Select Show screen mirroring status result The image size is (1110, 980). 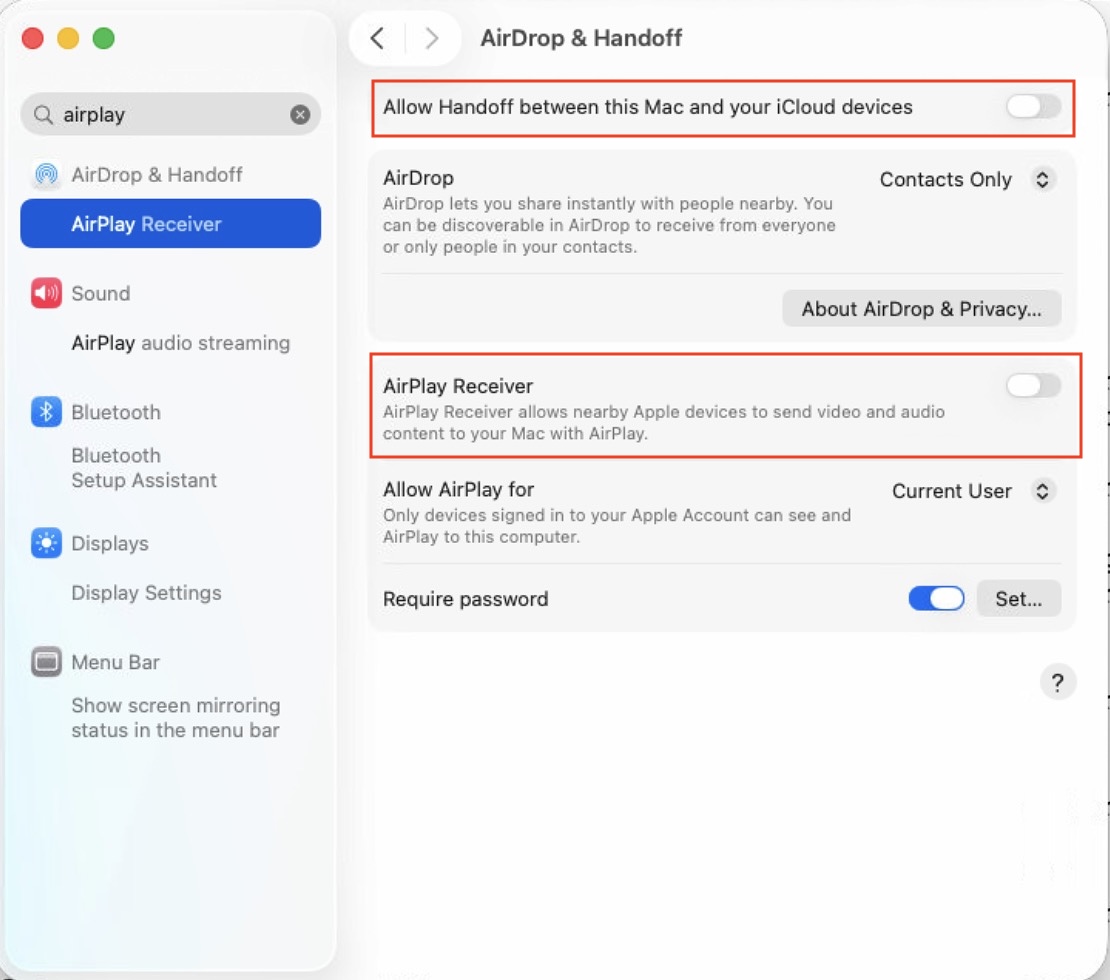point(175,718)
